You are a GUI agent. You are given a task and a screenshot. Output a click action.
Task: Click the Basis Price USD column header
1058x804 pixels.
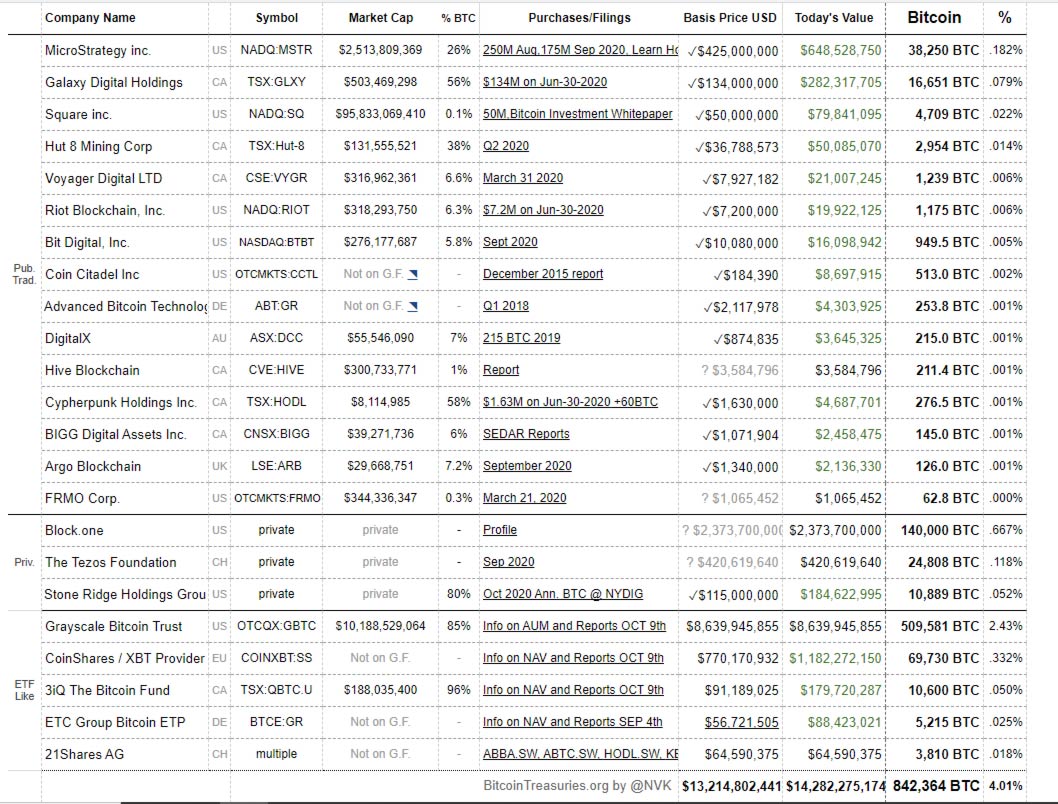click(730, 18)
